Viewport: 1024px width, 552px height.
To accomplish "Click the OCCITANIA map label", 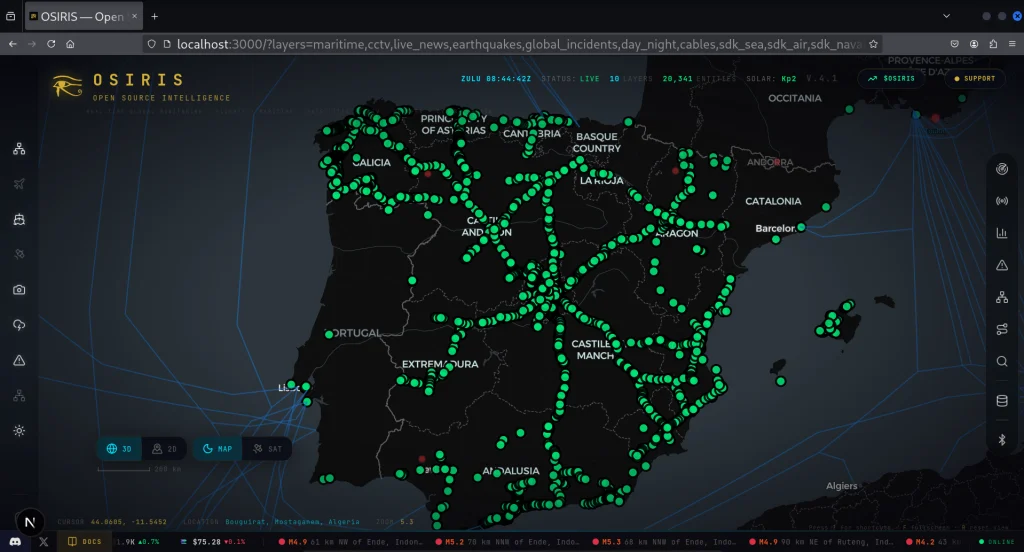I will pyautogui.click(x=795, y=98).
